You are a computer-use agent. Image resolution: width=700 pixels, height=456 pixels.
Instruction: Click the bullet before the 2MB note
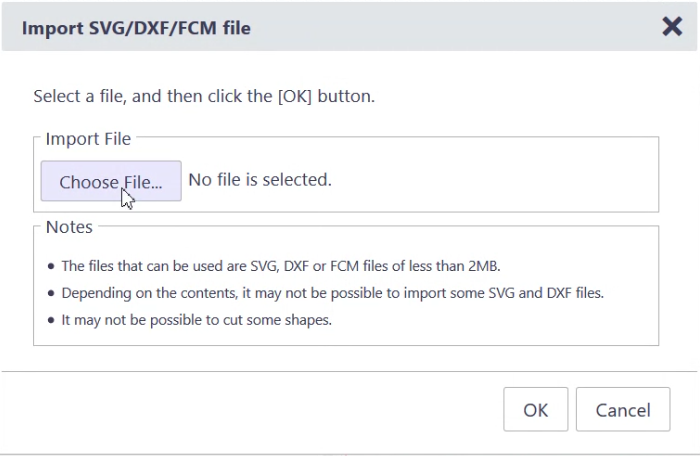(x=52, y=267)
